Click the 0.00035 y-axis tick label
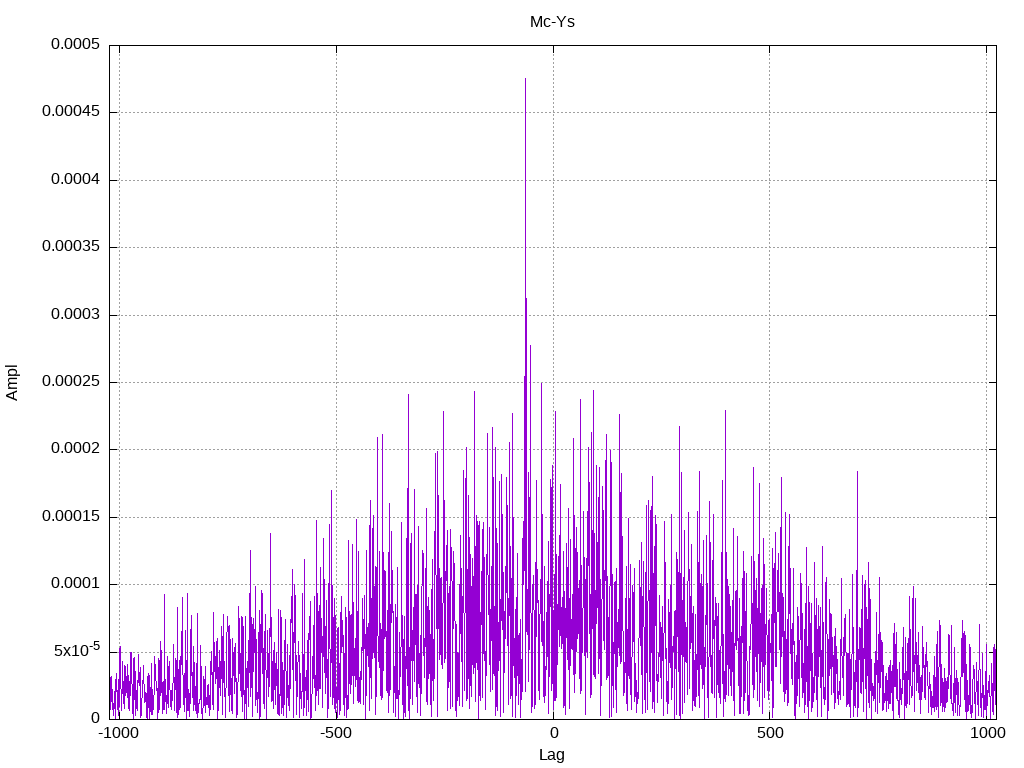 (71, 246)
